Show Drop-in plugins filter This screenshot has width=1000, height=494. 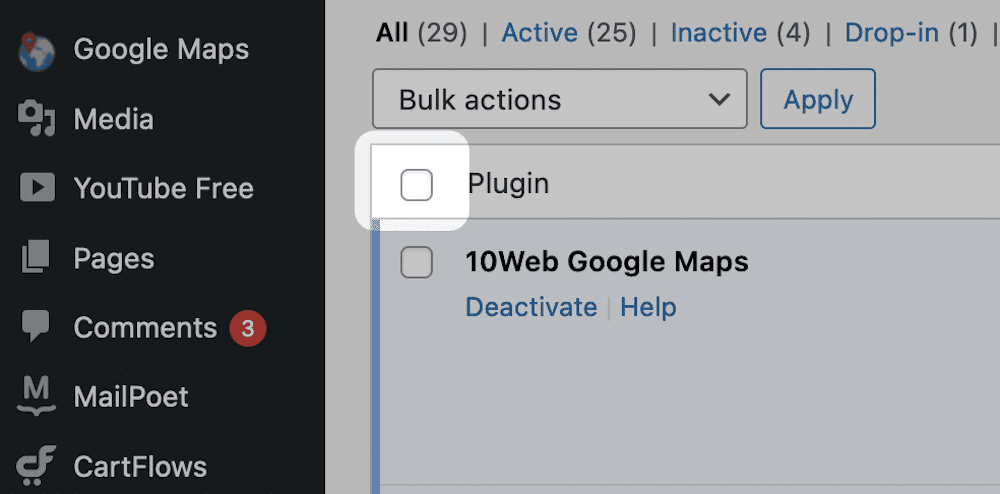click(x=892, y=33)
